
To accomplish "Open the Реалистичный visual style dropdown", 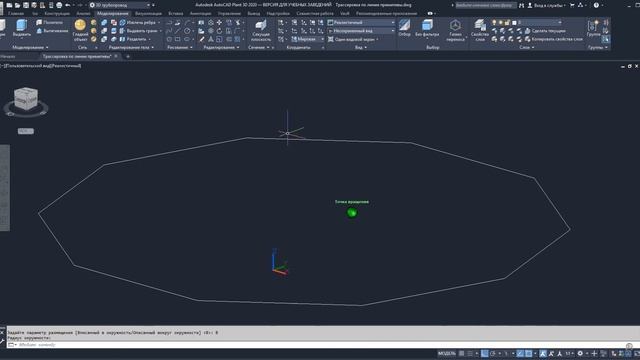I will click(361, 22).
